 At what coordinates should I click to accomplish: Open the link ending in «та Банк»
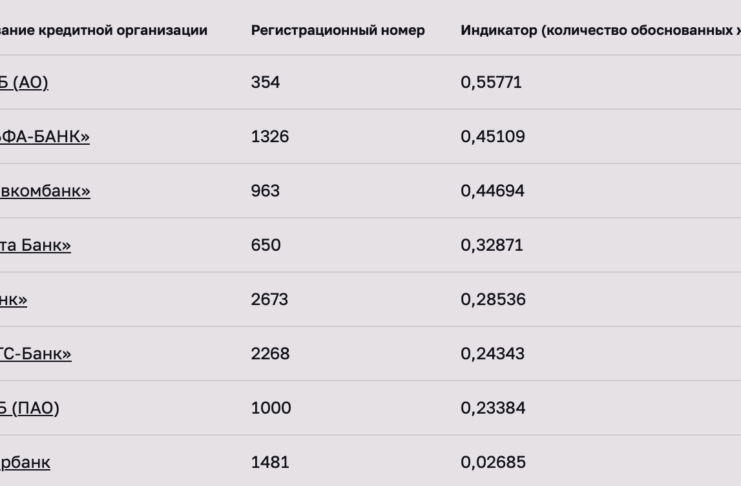click(x=35, y=245)
